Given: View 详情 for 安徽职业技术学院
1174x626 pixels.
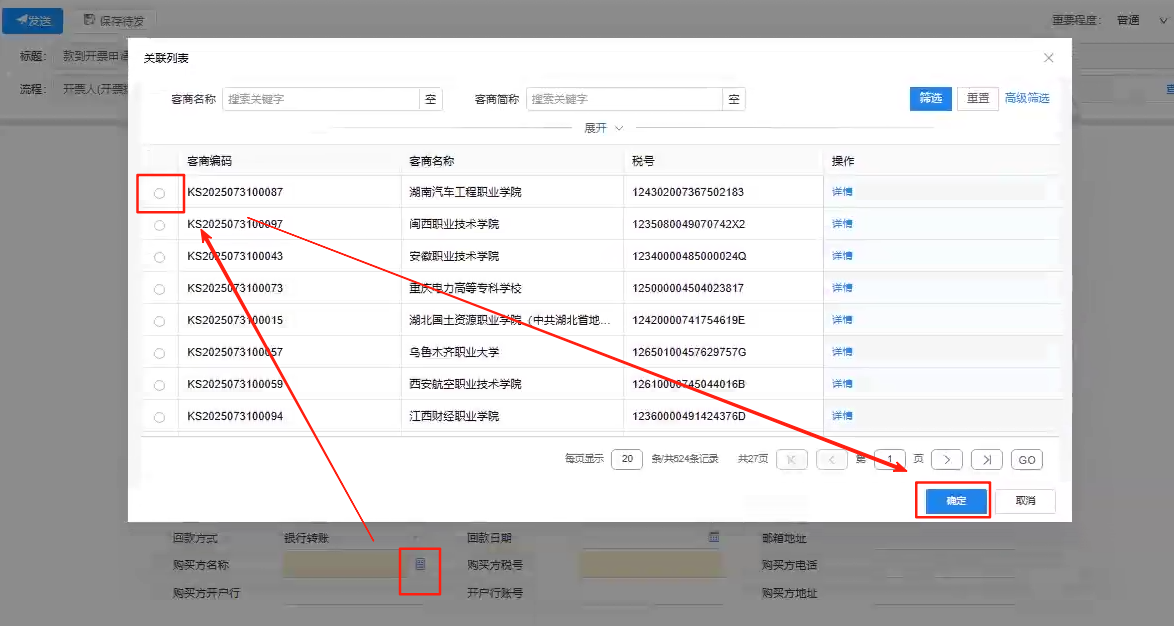Looking at the screenshot, I should (x=842, y=256).
